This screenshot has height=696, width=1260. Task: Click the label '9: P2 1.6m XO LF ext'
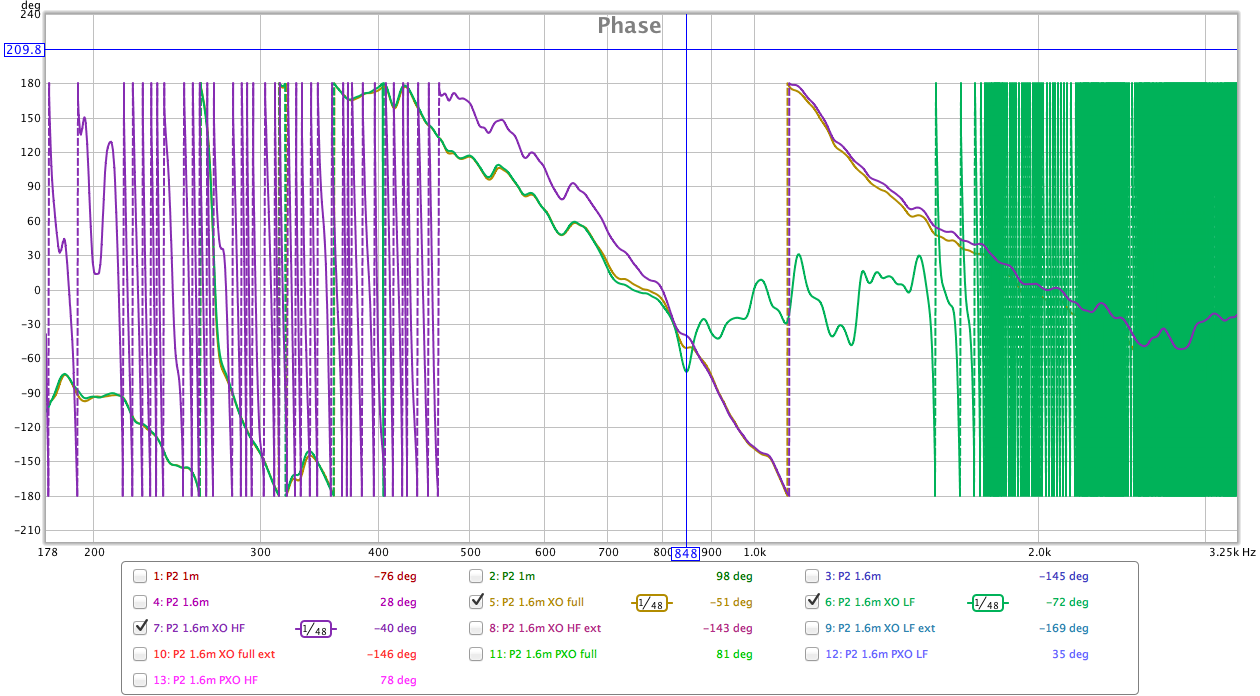click(880, 628)
